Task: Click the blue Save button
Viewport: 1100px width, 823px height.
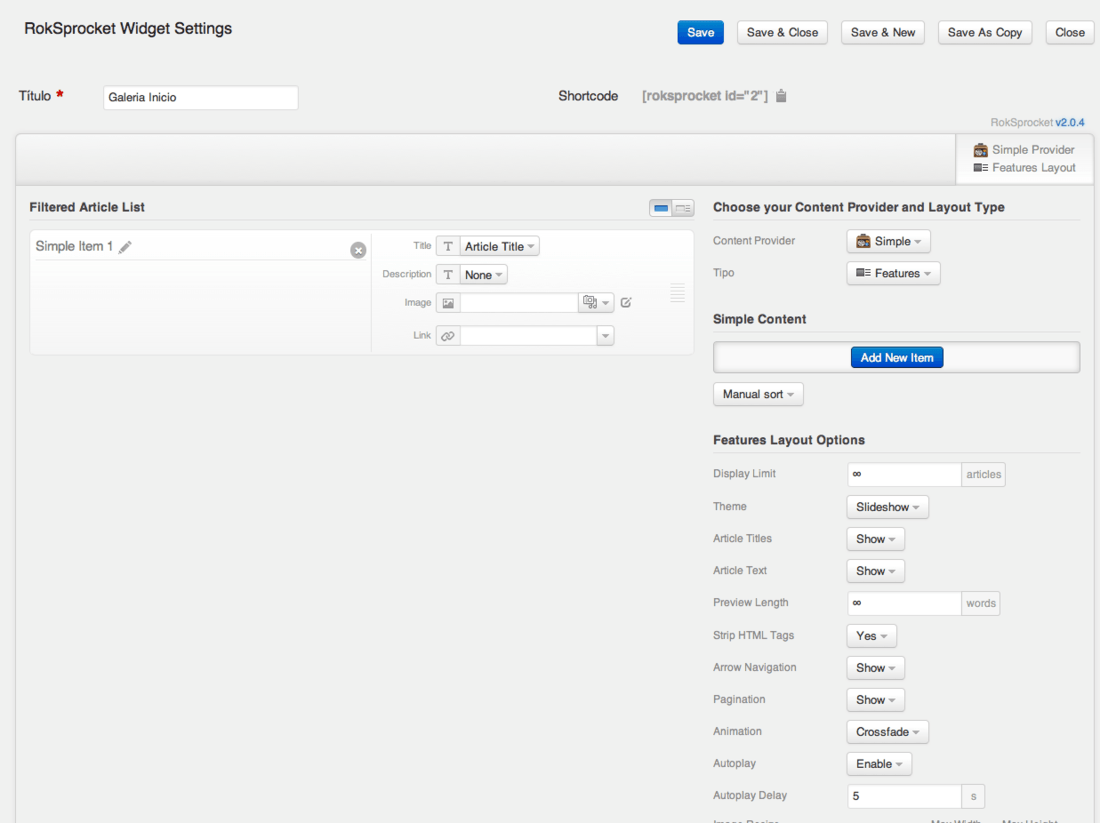Action: [x=700, y=33]
